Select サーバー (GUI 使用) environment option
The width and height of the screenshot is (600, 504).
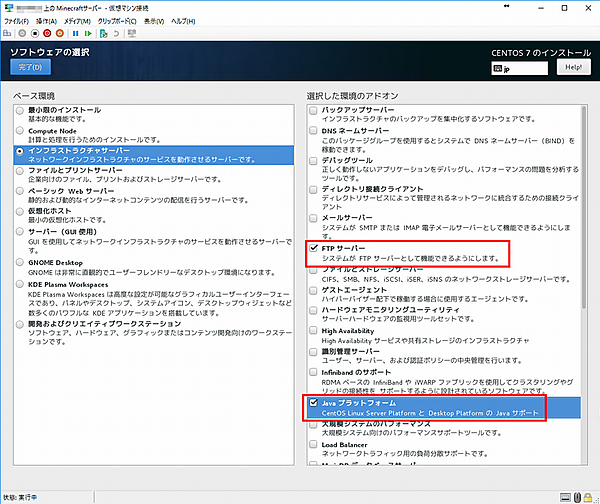pyautogui.click(x=21, y=232)
